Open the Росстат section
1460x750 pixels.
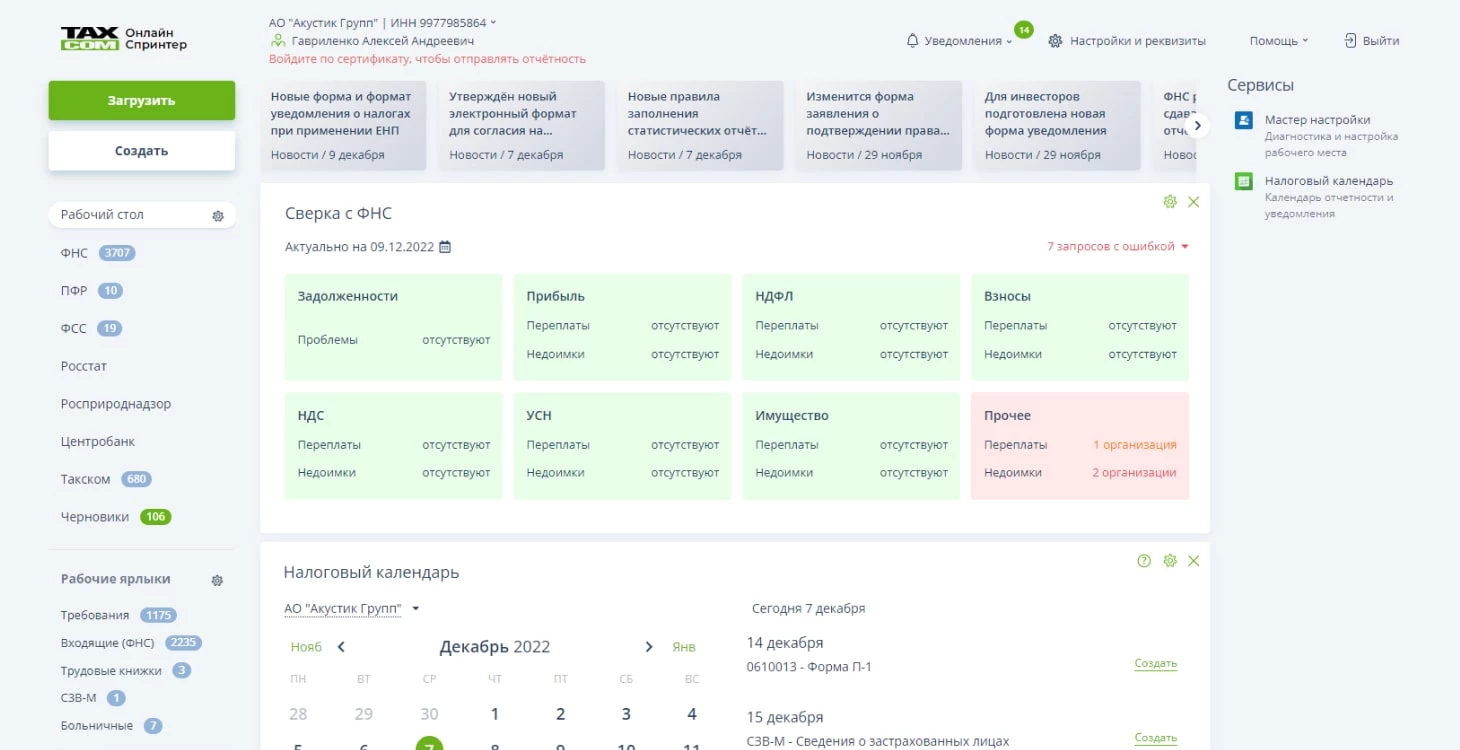point(84,366)
